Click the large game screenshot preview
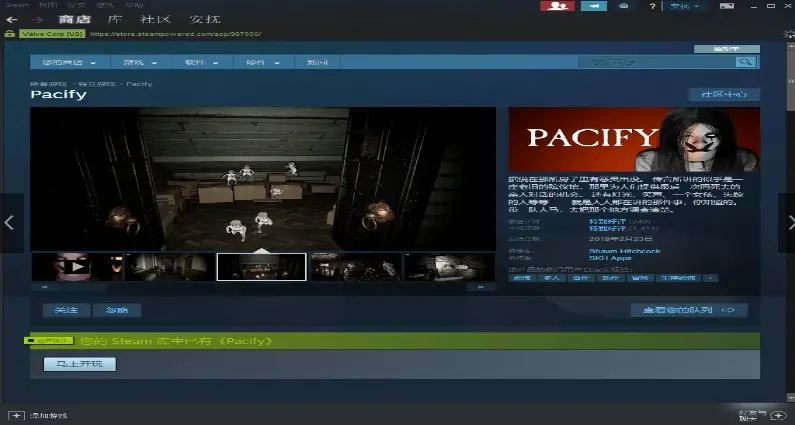The height and width of the screenshot is (425, 795). [x=263, y=179]
